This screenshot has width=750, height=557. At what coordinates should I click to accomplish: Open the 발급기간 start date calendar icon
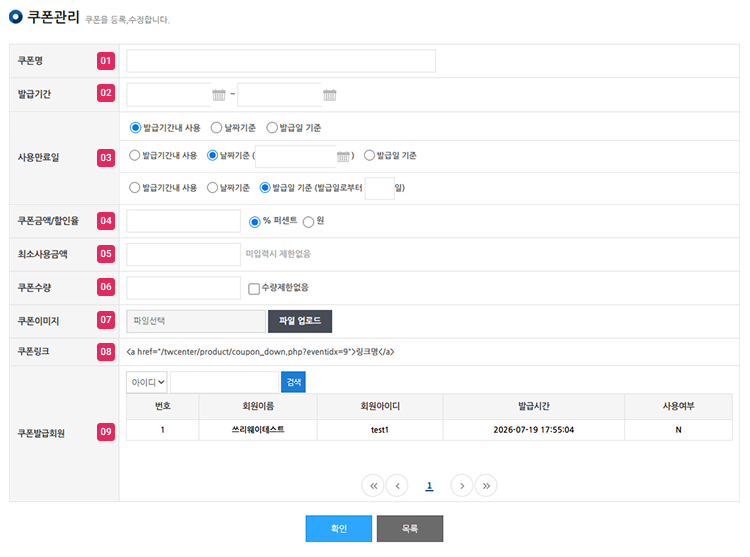[x=219, y=95]
